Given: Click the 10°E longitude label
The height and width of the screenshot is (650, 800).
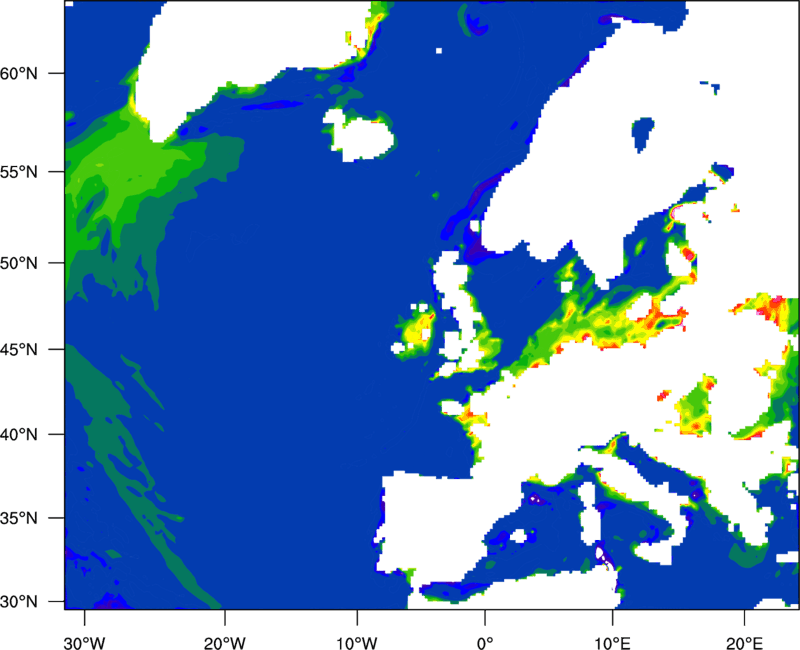Looking at the screenshot, I should tap(612, 643).
